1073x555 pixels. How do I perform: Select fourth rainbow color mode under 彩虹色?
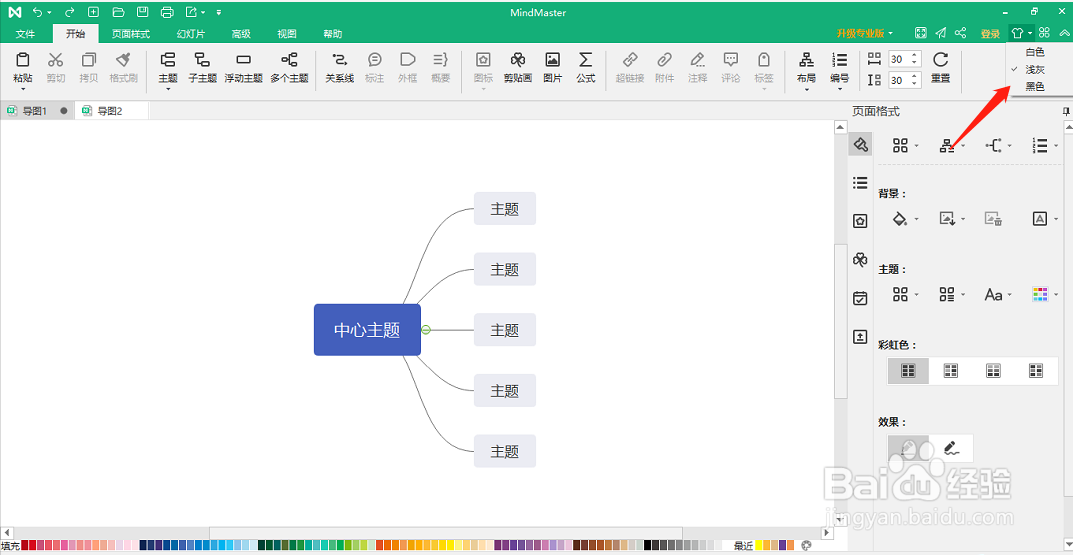(x=1036, y=371)
